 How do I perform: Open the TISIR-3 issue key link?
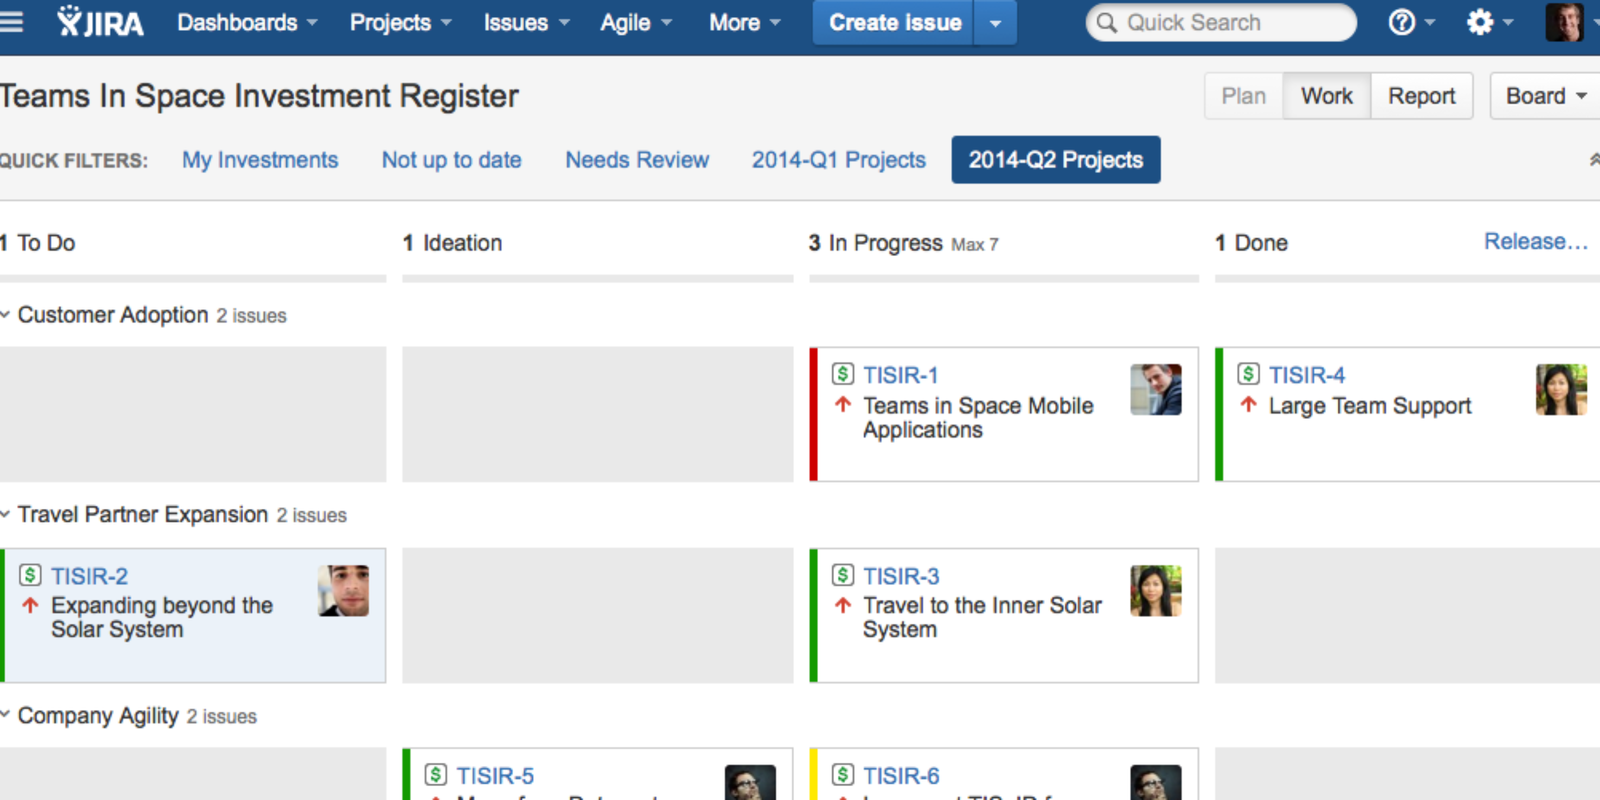[901, 576]
